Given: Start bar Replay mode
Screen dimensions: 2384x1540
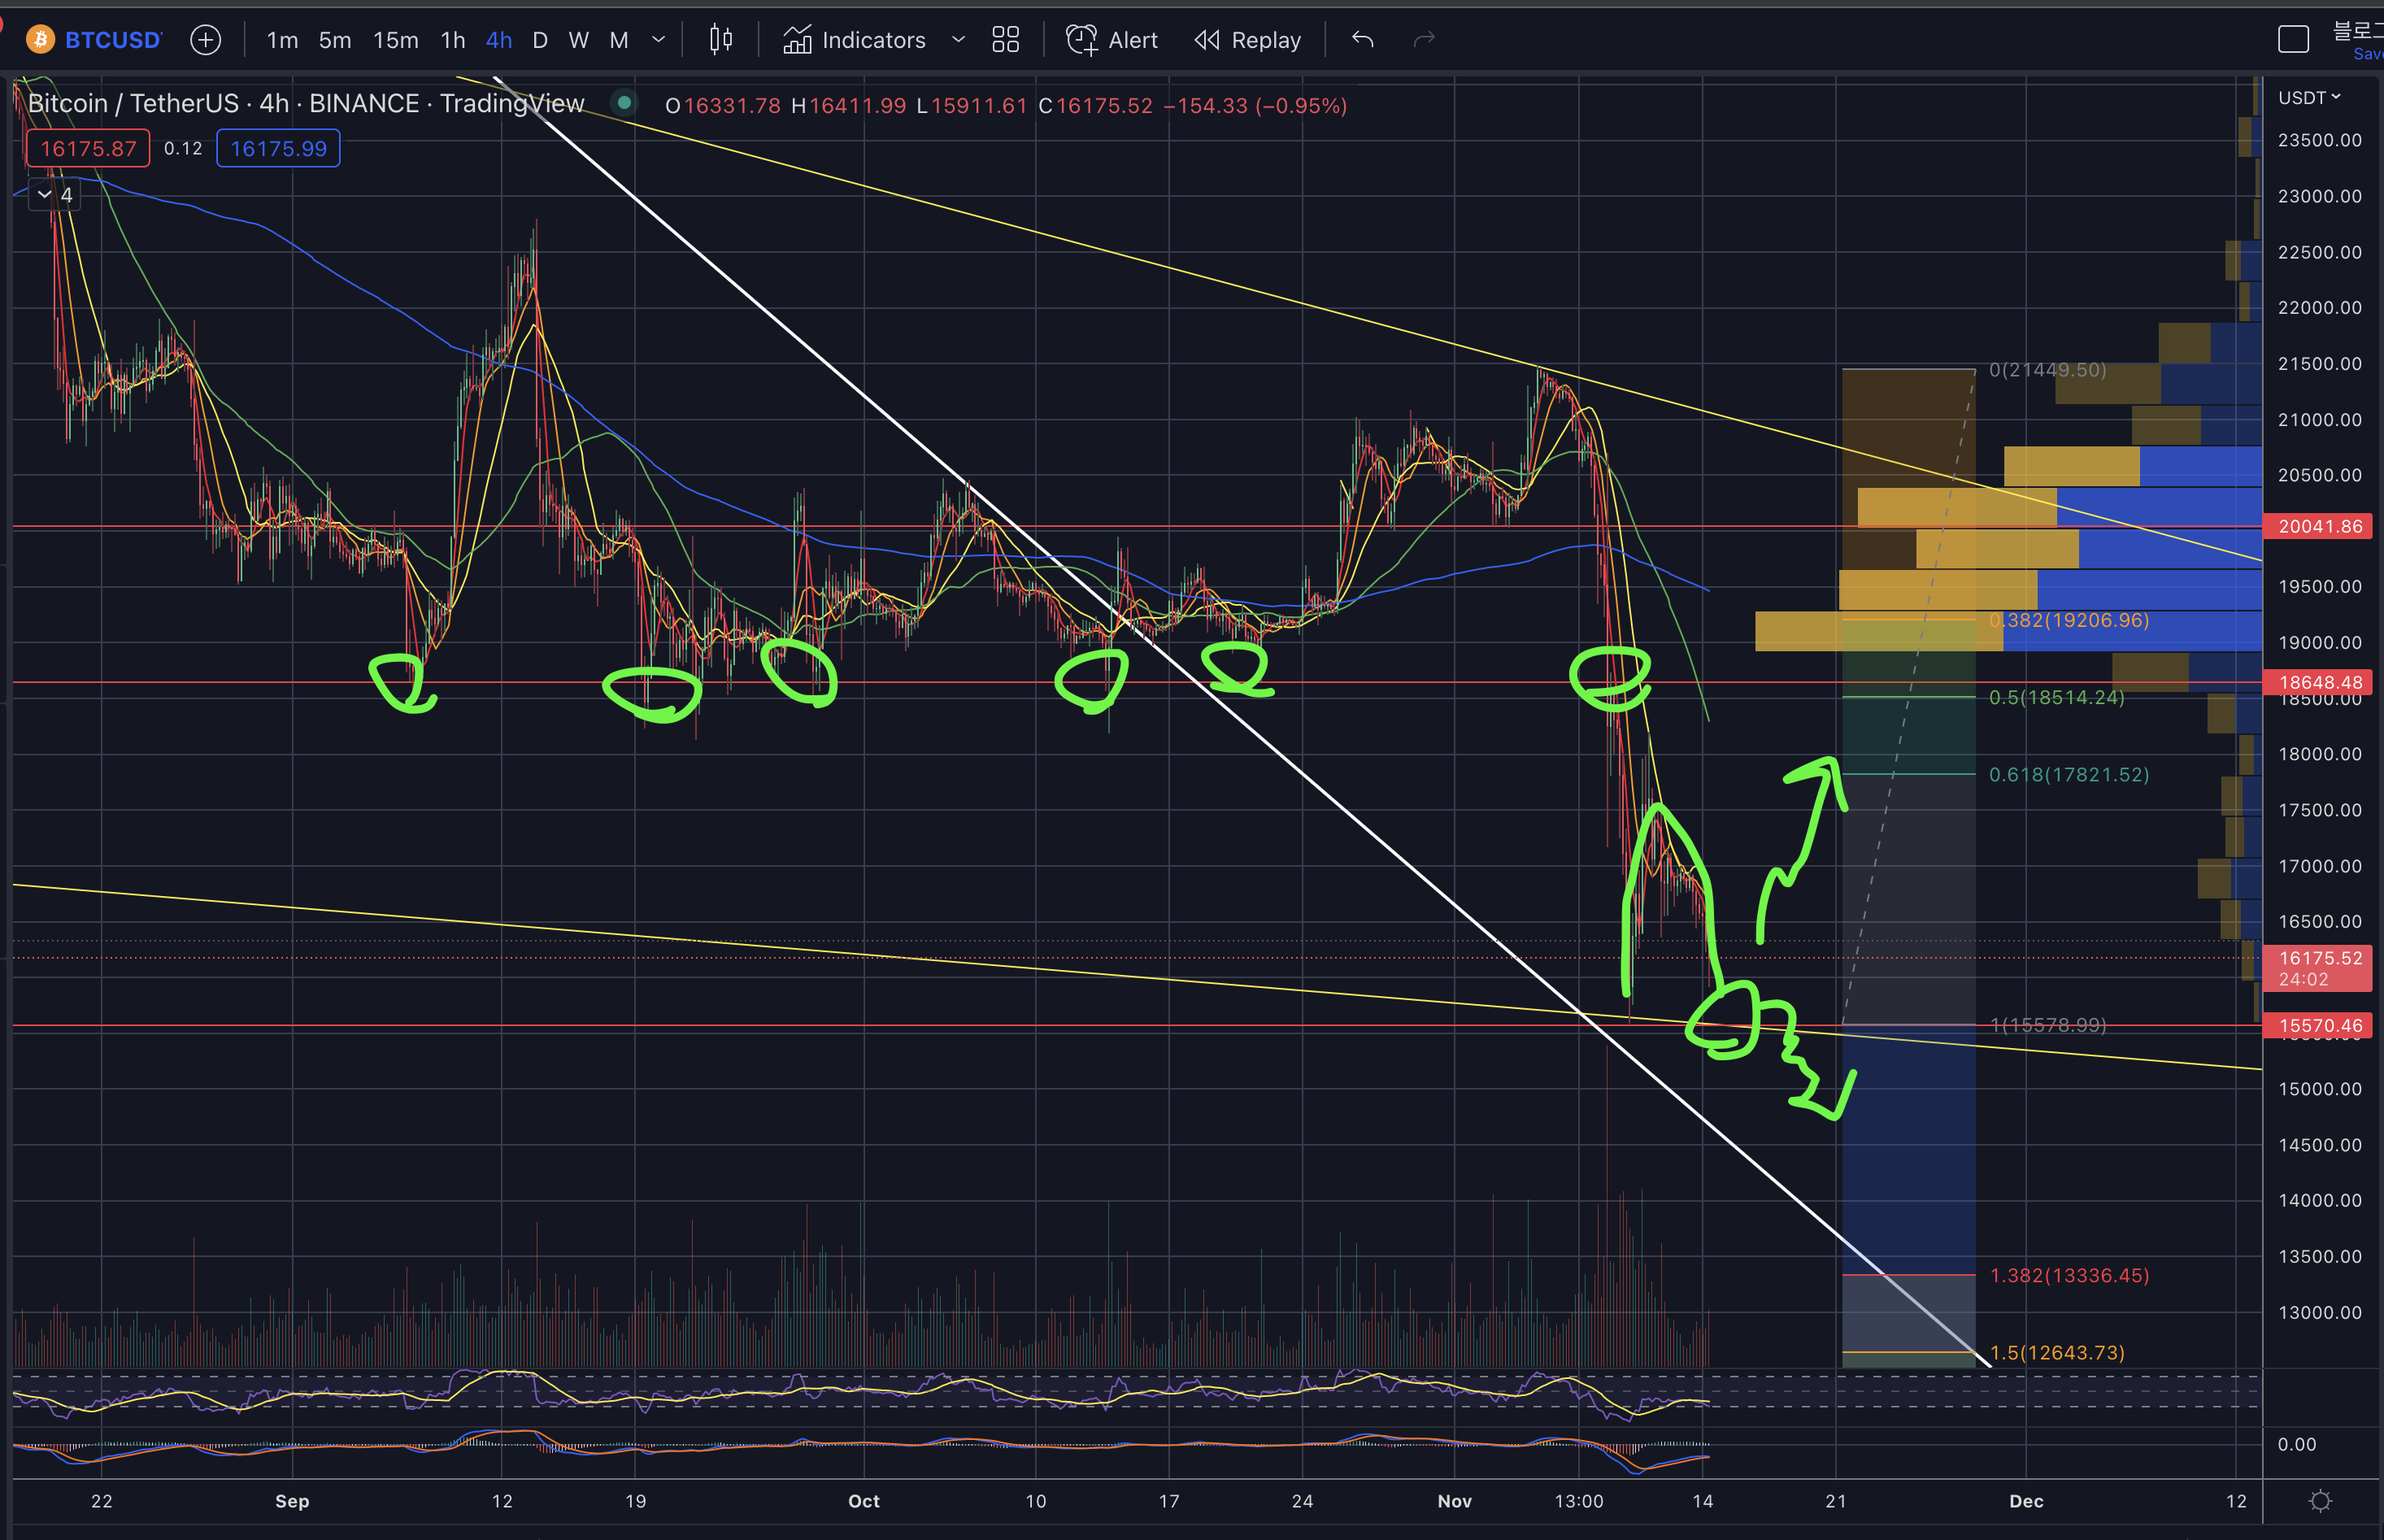Looking at the screenshot, I should 1248,40.
